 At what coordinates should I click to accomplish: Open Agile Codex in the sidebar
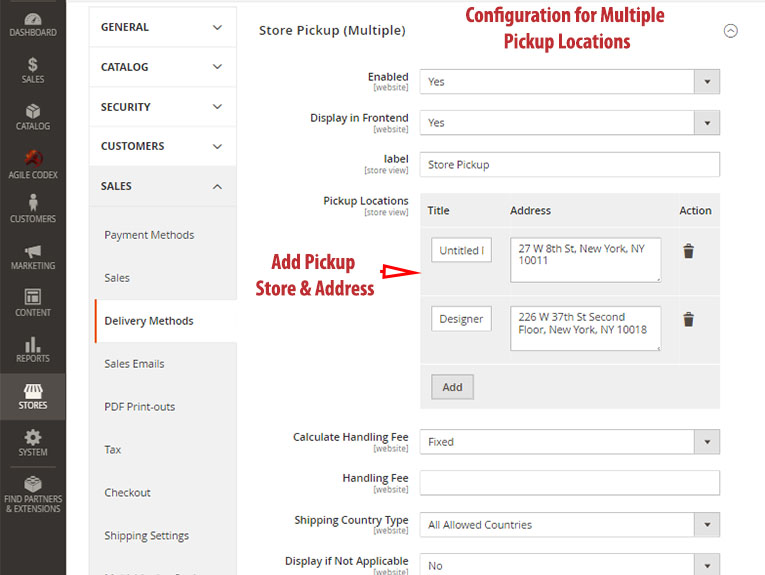(x=33, y=164)
